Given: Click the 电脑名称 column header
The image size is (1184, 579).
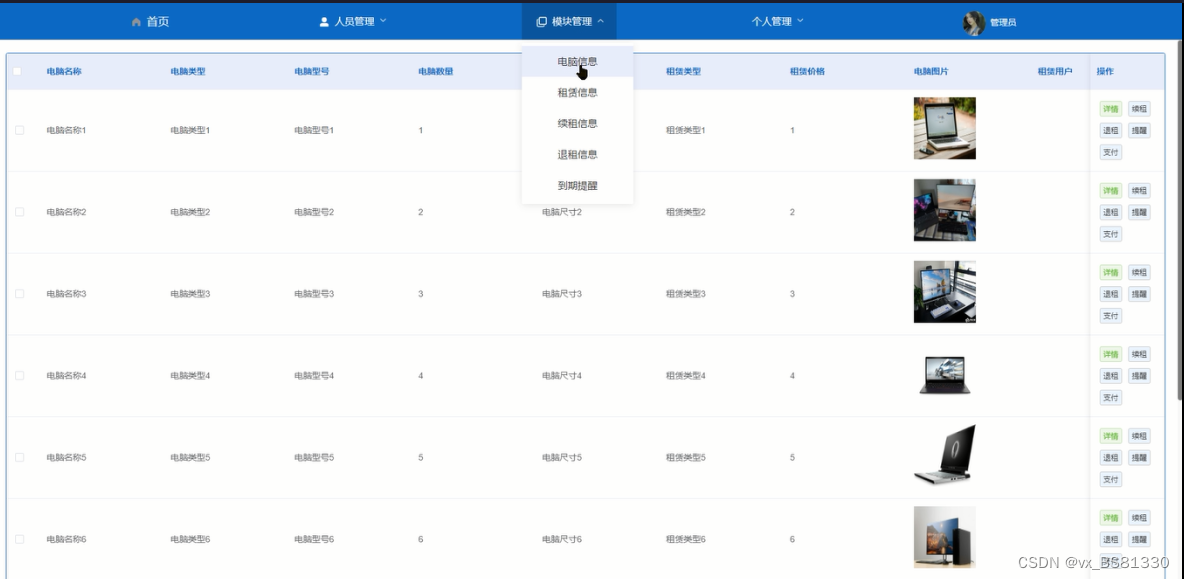Looking at the screenshot, I should click(x=64, y=72).
